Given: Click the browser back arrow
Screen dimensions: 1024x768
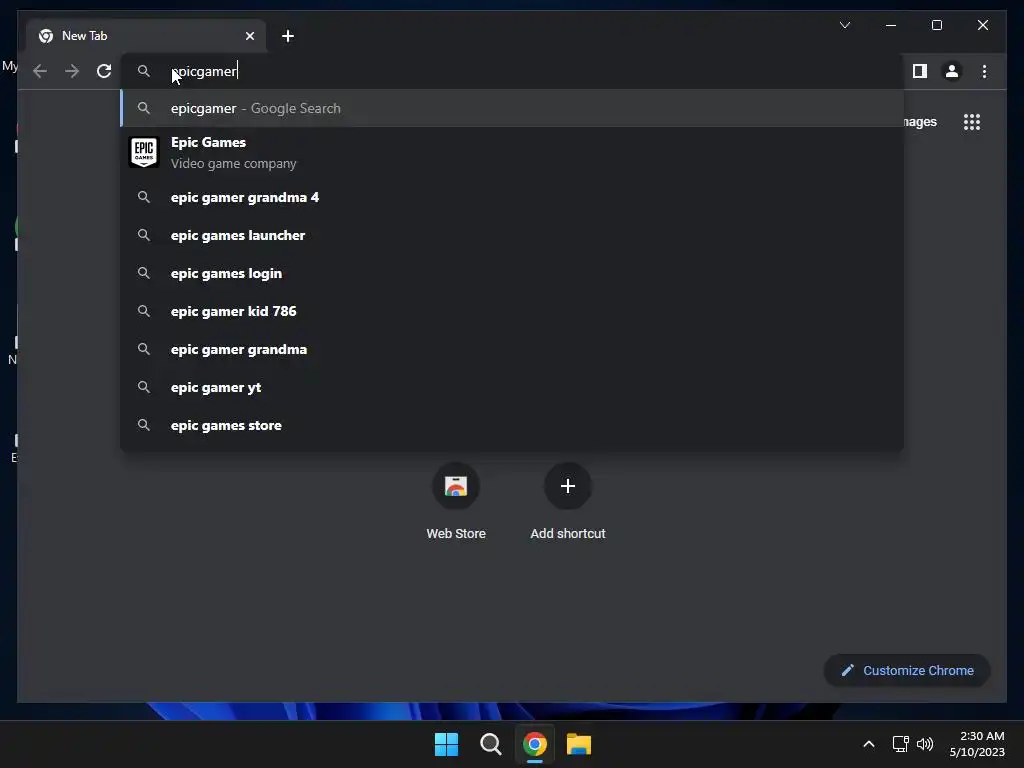Looking at the screenshot, I should pyautogui.click(x=40, y=71).
